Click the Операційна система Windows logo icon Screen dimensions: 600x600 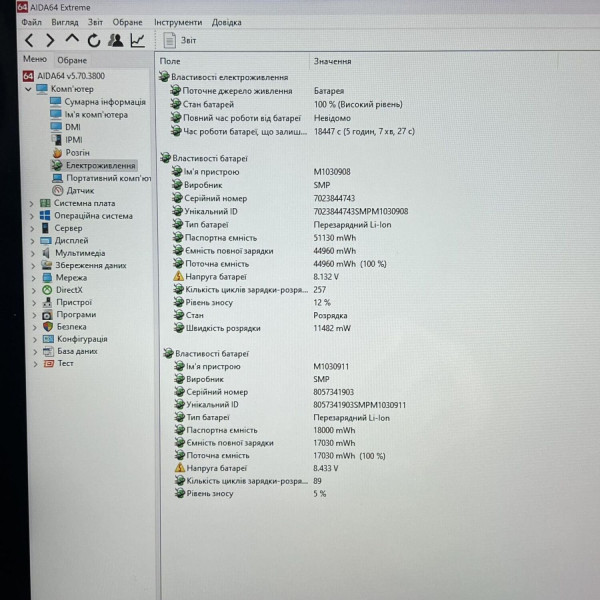[x=45, y=215]
